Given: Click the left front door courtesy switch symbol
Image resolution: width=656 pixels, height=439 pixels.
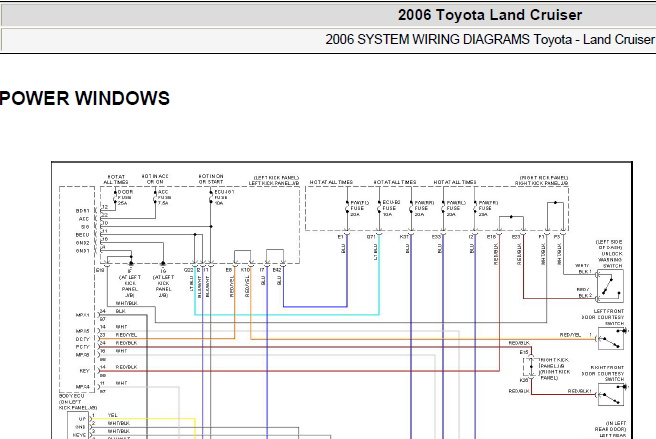Looking at the screenshot, I should pos(611,339).
